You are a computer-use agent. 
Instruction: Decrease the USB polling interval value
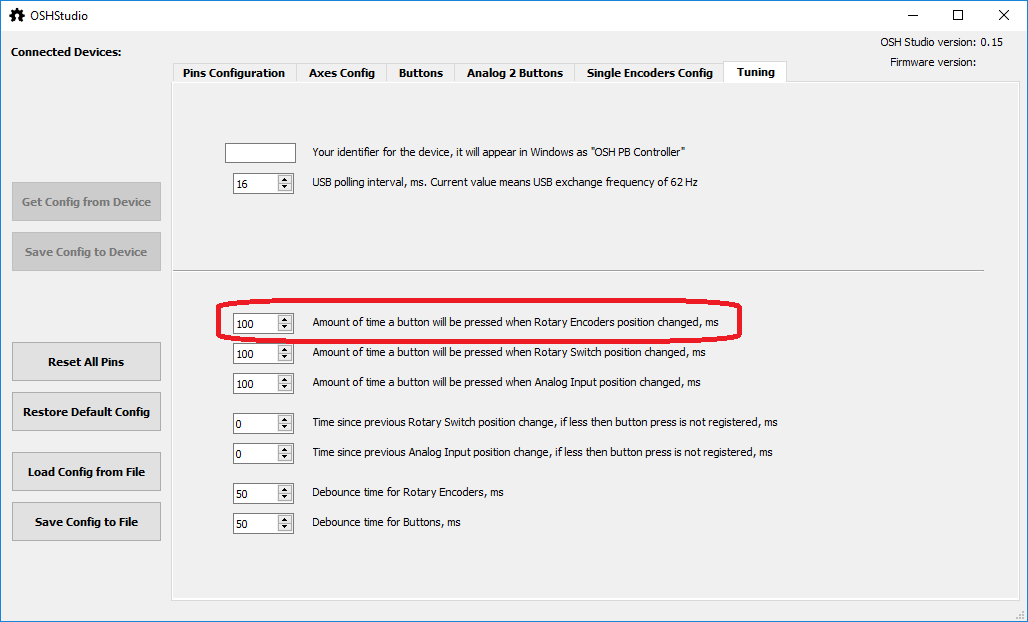(x=285, y=188)
